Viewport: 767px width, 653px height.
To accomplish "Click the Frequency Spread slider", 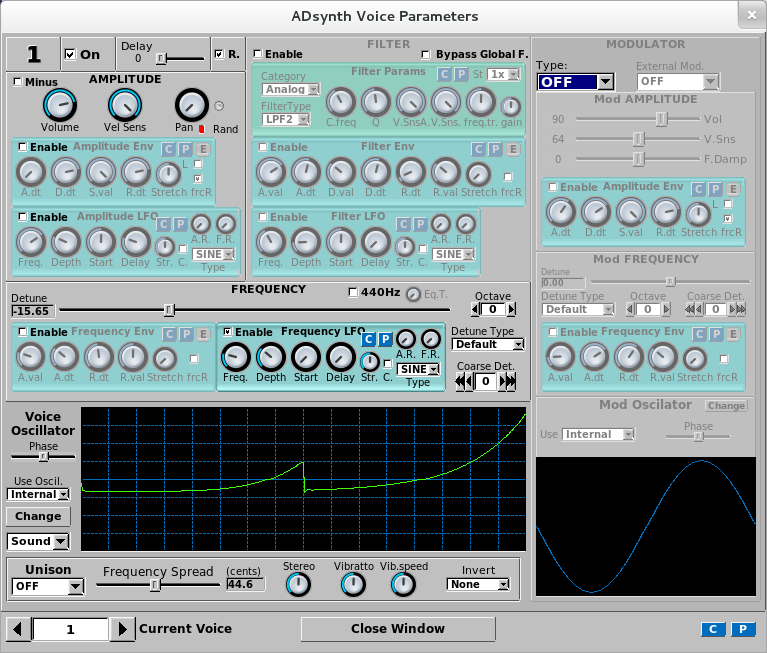I will point(155,585).
